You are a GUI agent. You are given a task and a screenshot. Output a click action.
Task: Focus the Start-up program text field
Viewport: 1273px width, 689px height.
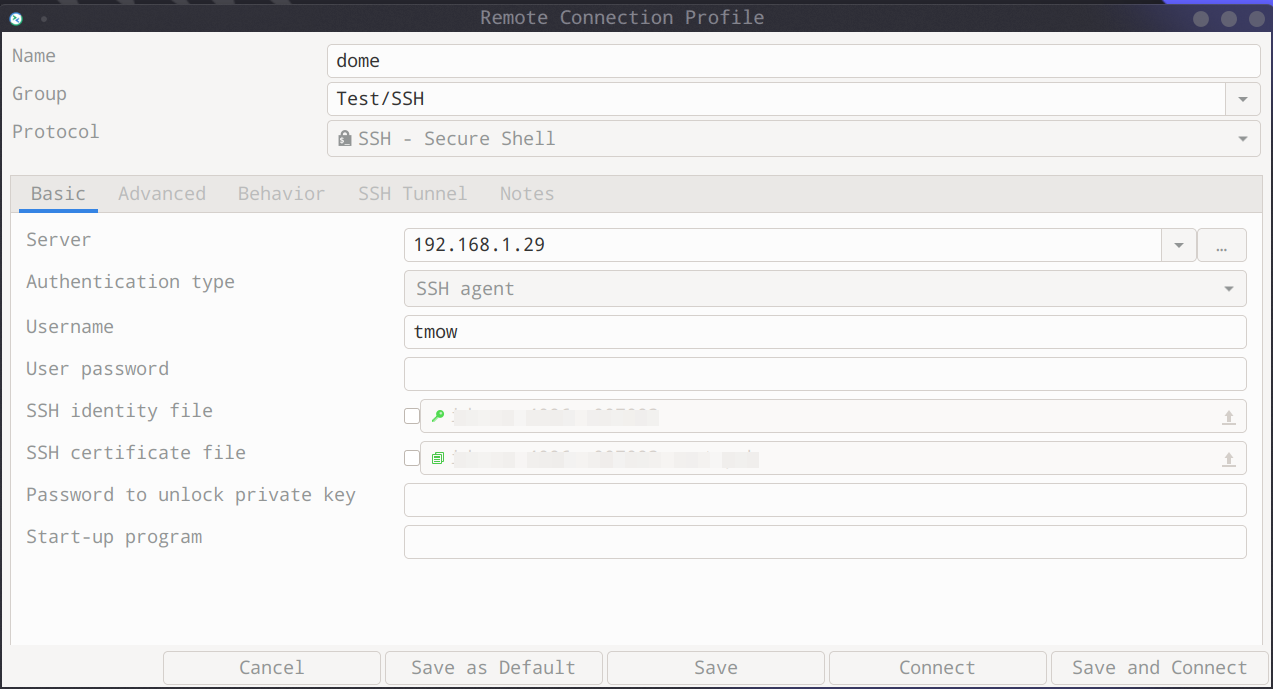tap(825, 542)
